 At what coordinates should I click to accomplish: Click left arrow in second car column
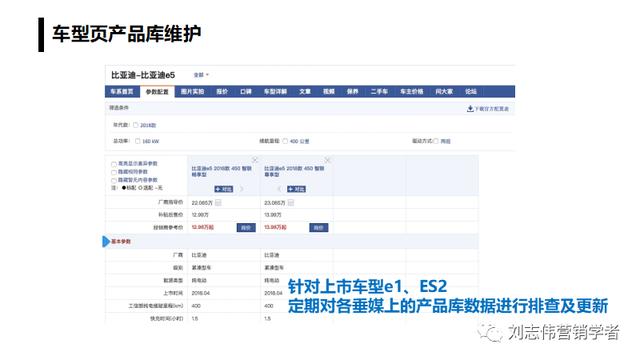(x=280, y=189)
